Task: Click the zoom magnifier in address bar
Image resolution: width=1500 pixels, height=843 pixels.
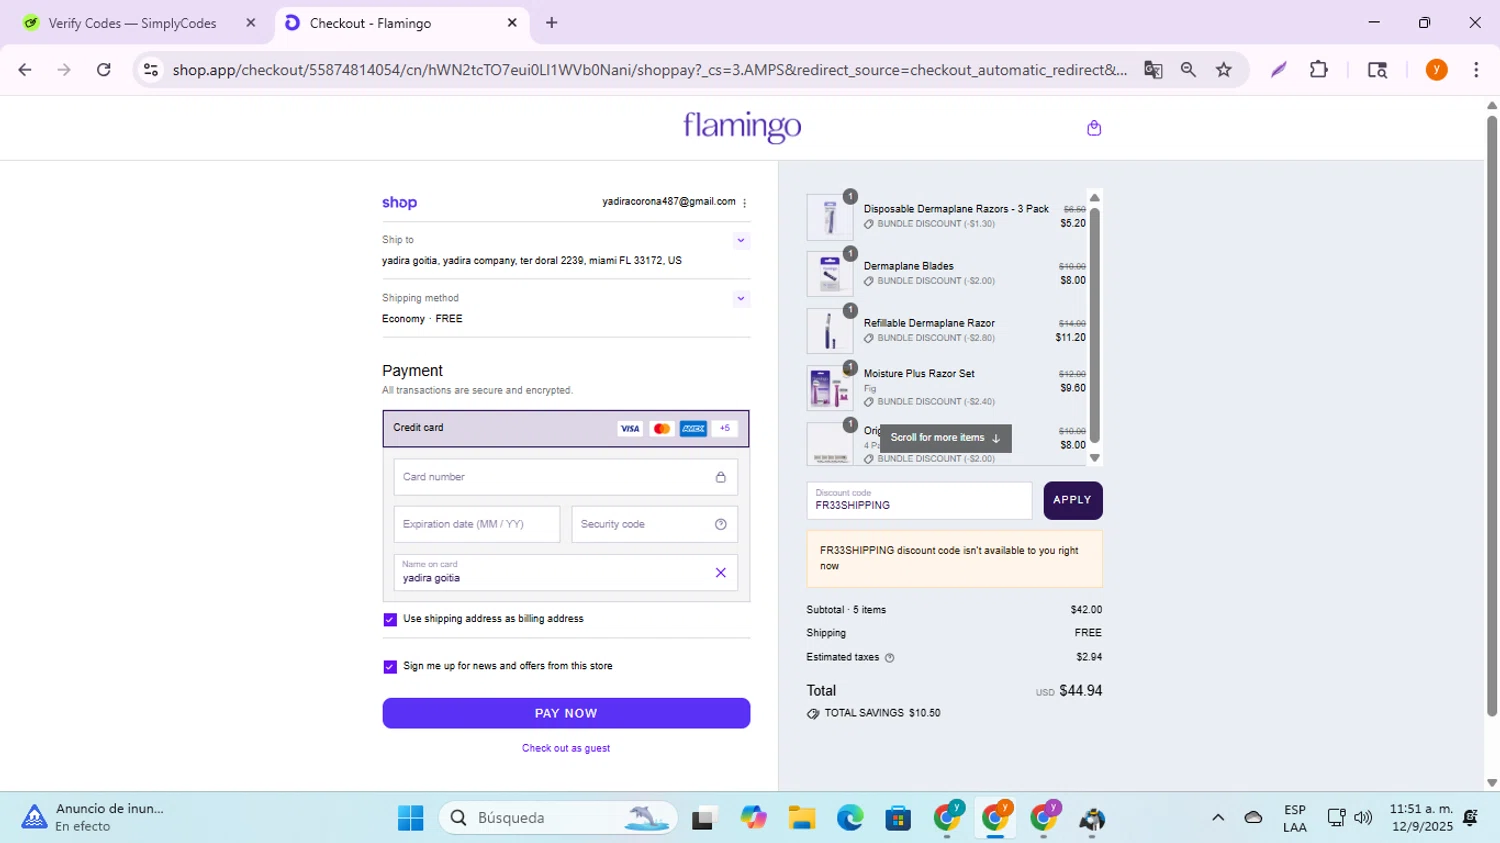Action: click(1188, 70)
